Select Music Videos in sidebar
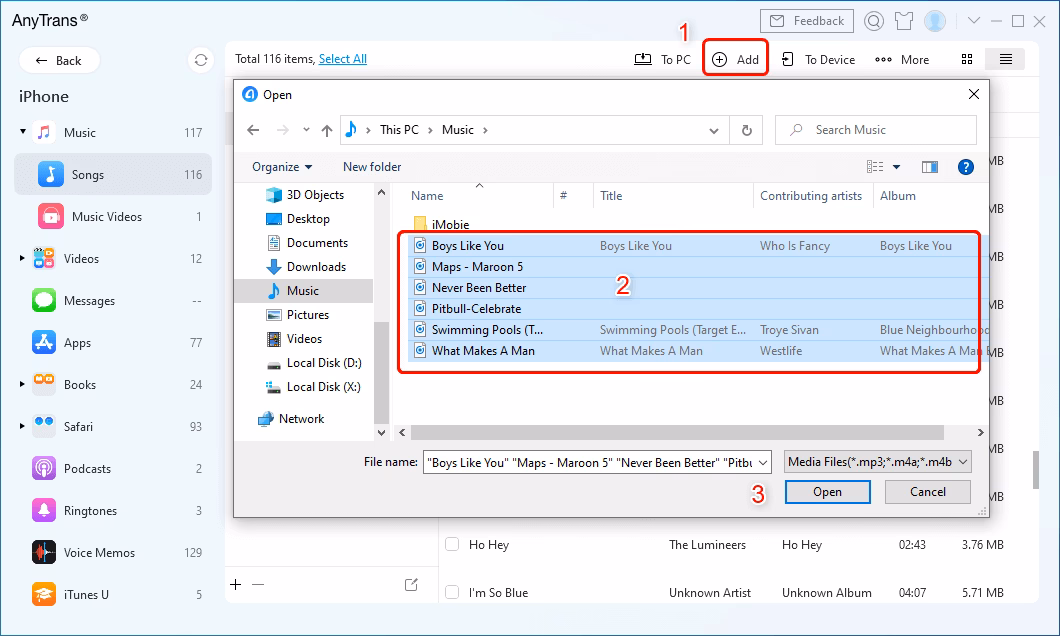 106,217
